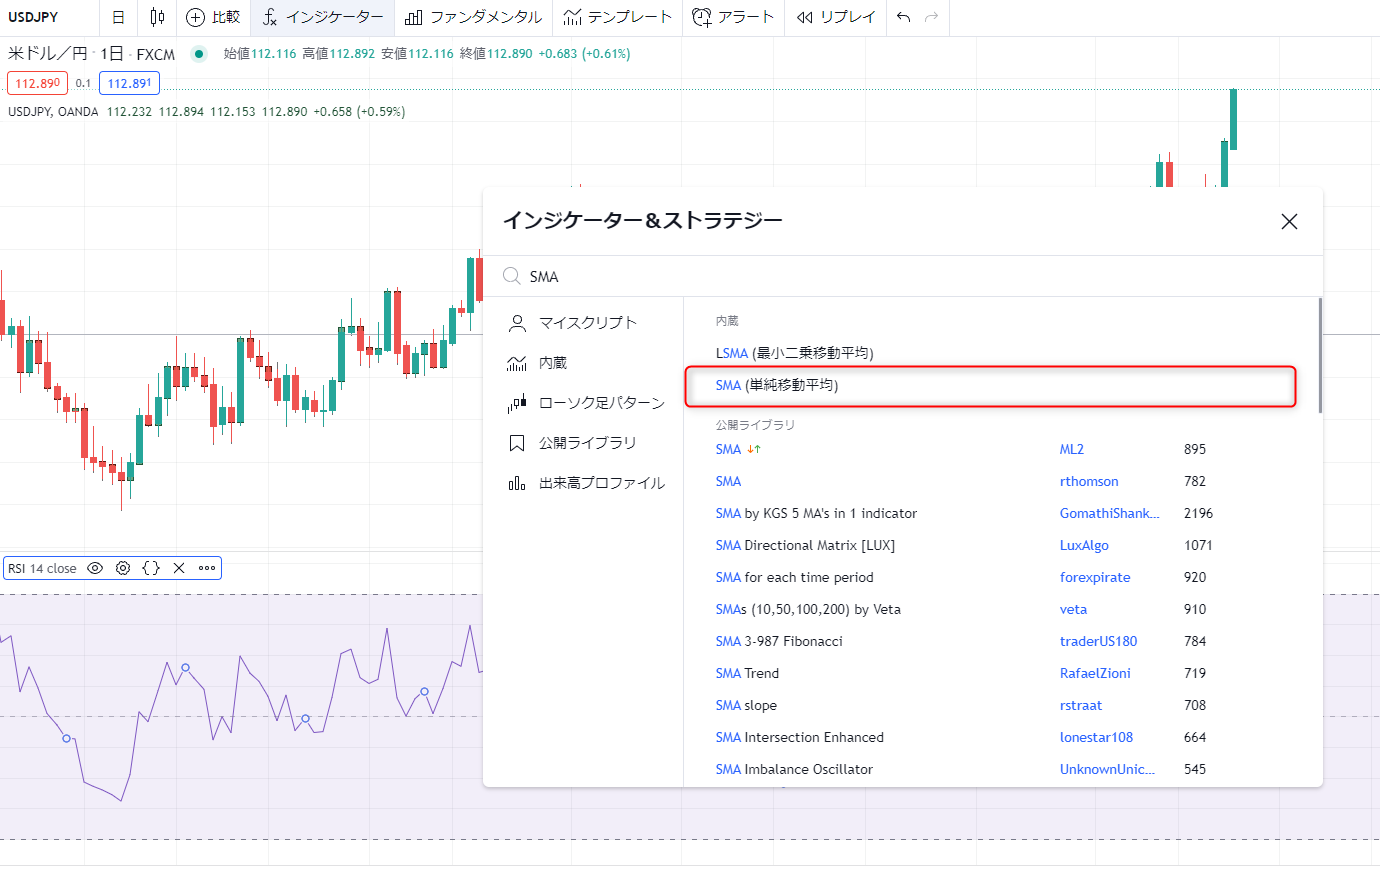Add SMA slope script
Screen dimensions: 1380x869
(x=746, y=705)
